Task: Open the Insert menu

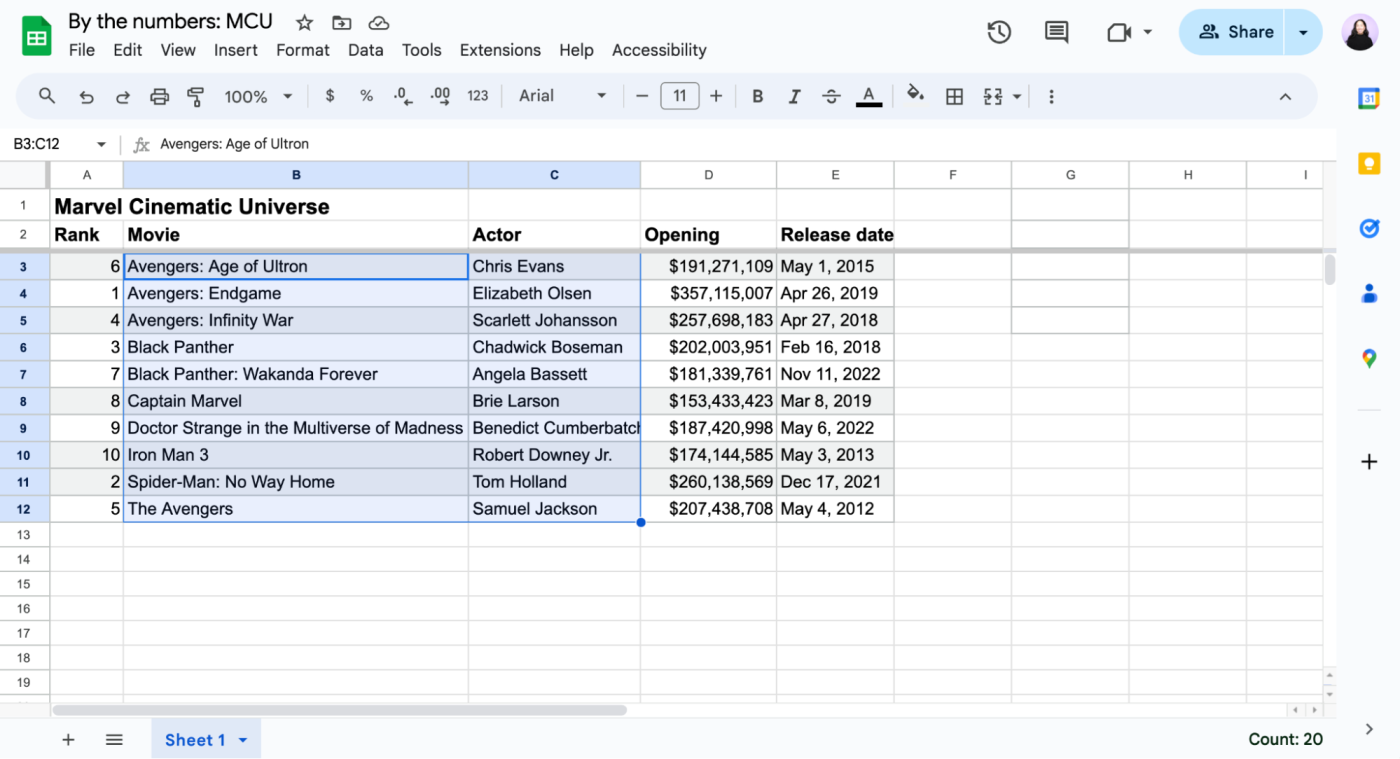Action: (236, 50)
